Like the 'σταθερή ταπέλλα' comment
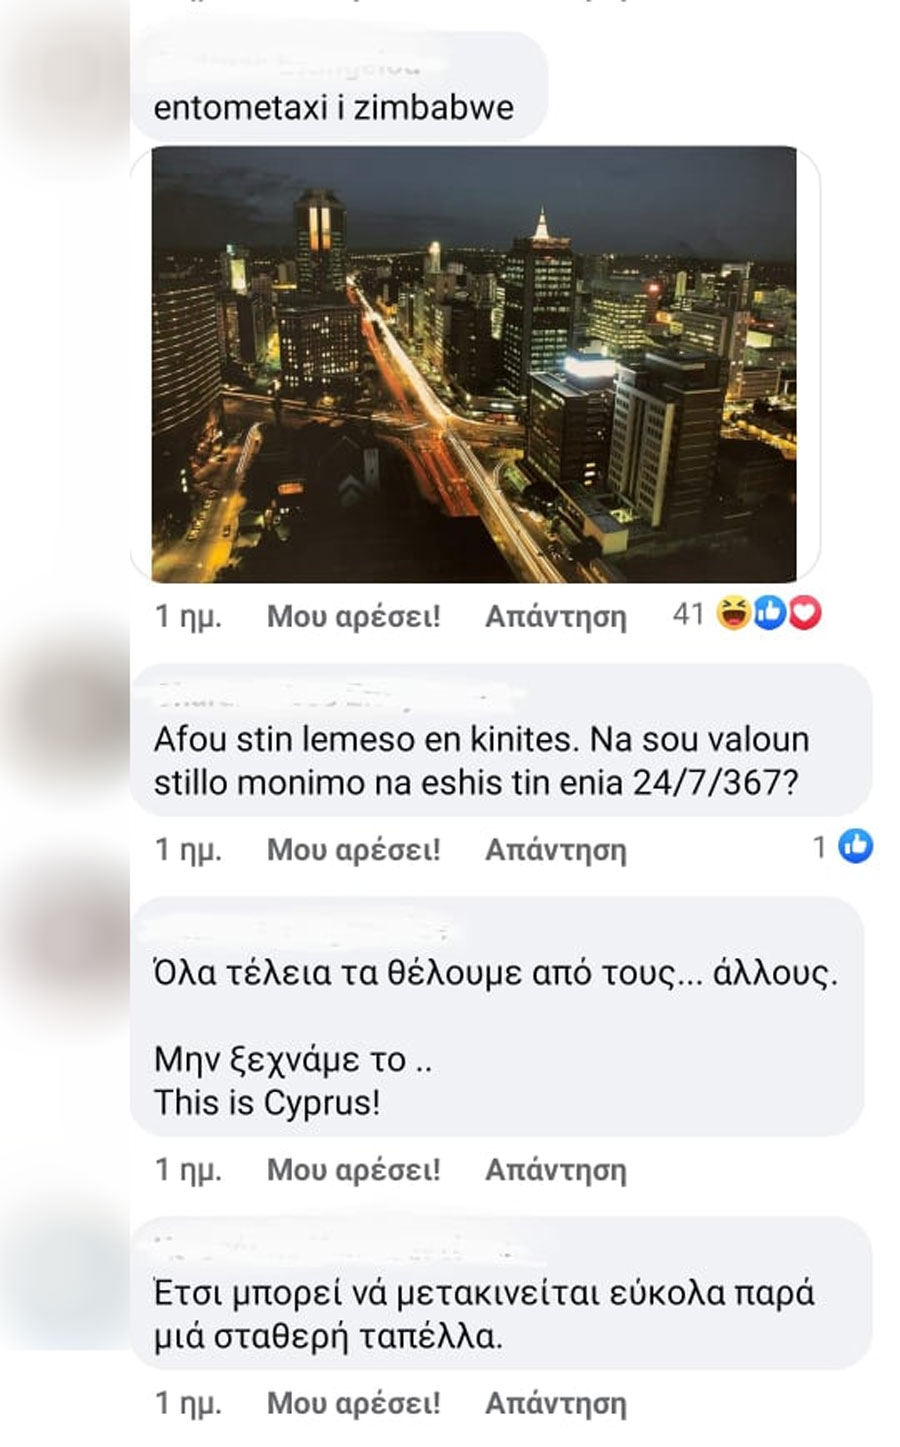 point(353,1403)
